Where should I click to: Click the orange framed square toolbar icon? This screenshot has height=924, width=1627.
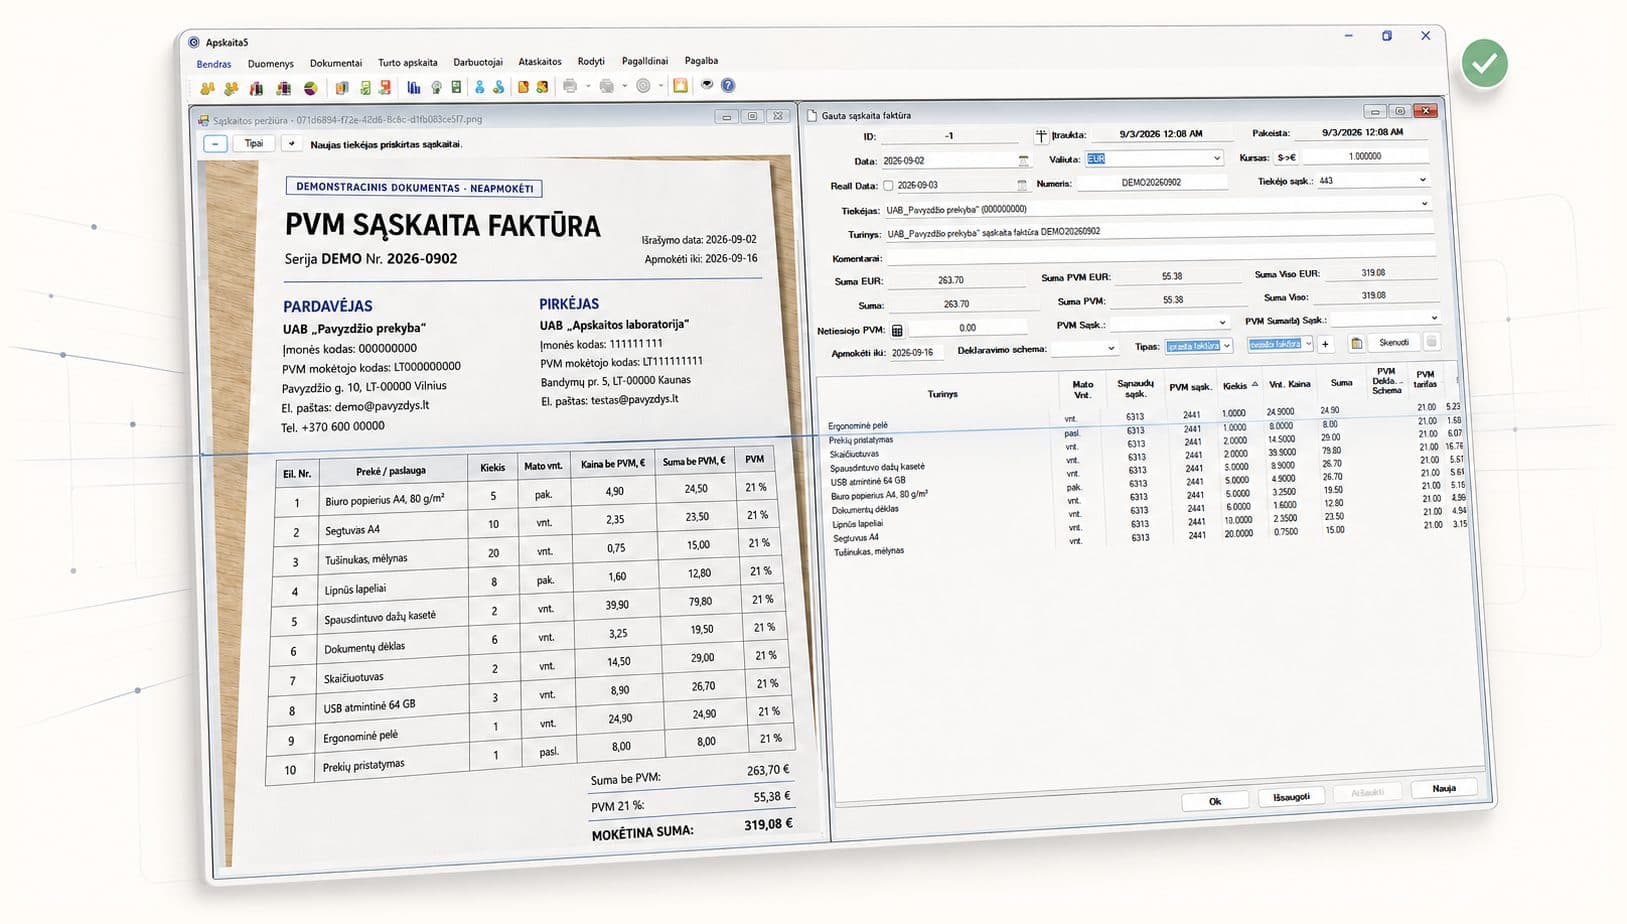(x=680, y=85)
